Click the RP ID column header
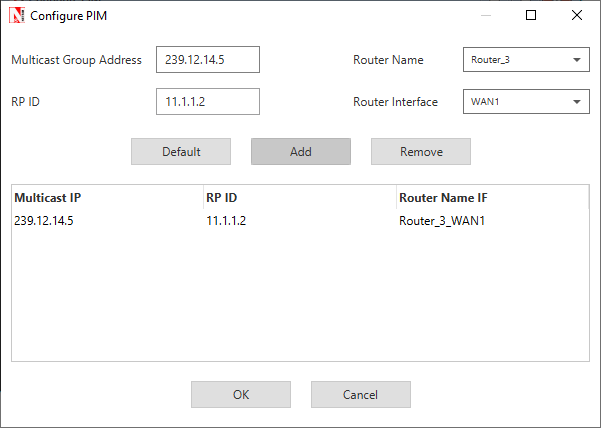The width and height of the screenshot is (601, 428). pyautogui.click(x=298, y=198)
